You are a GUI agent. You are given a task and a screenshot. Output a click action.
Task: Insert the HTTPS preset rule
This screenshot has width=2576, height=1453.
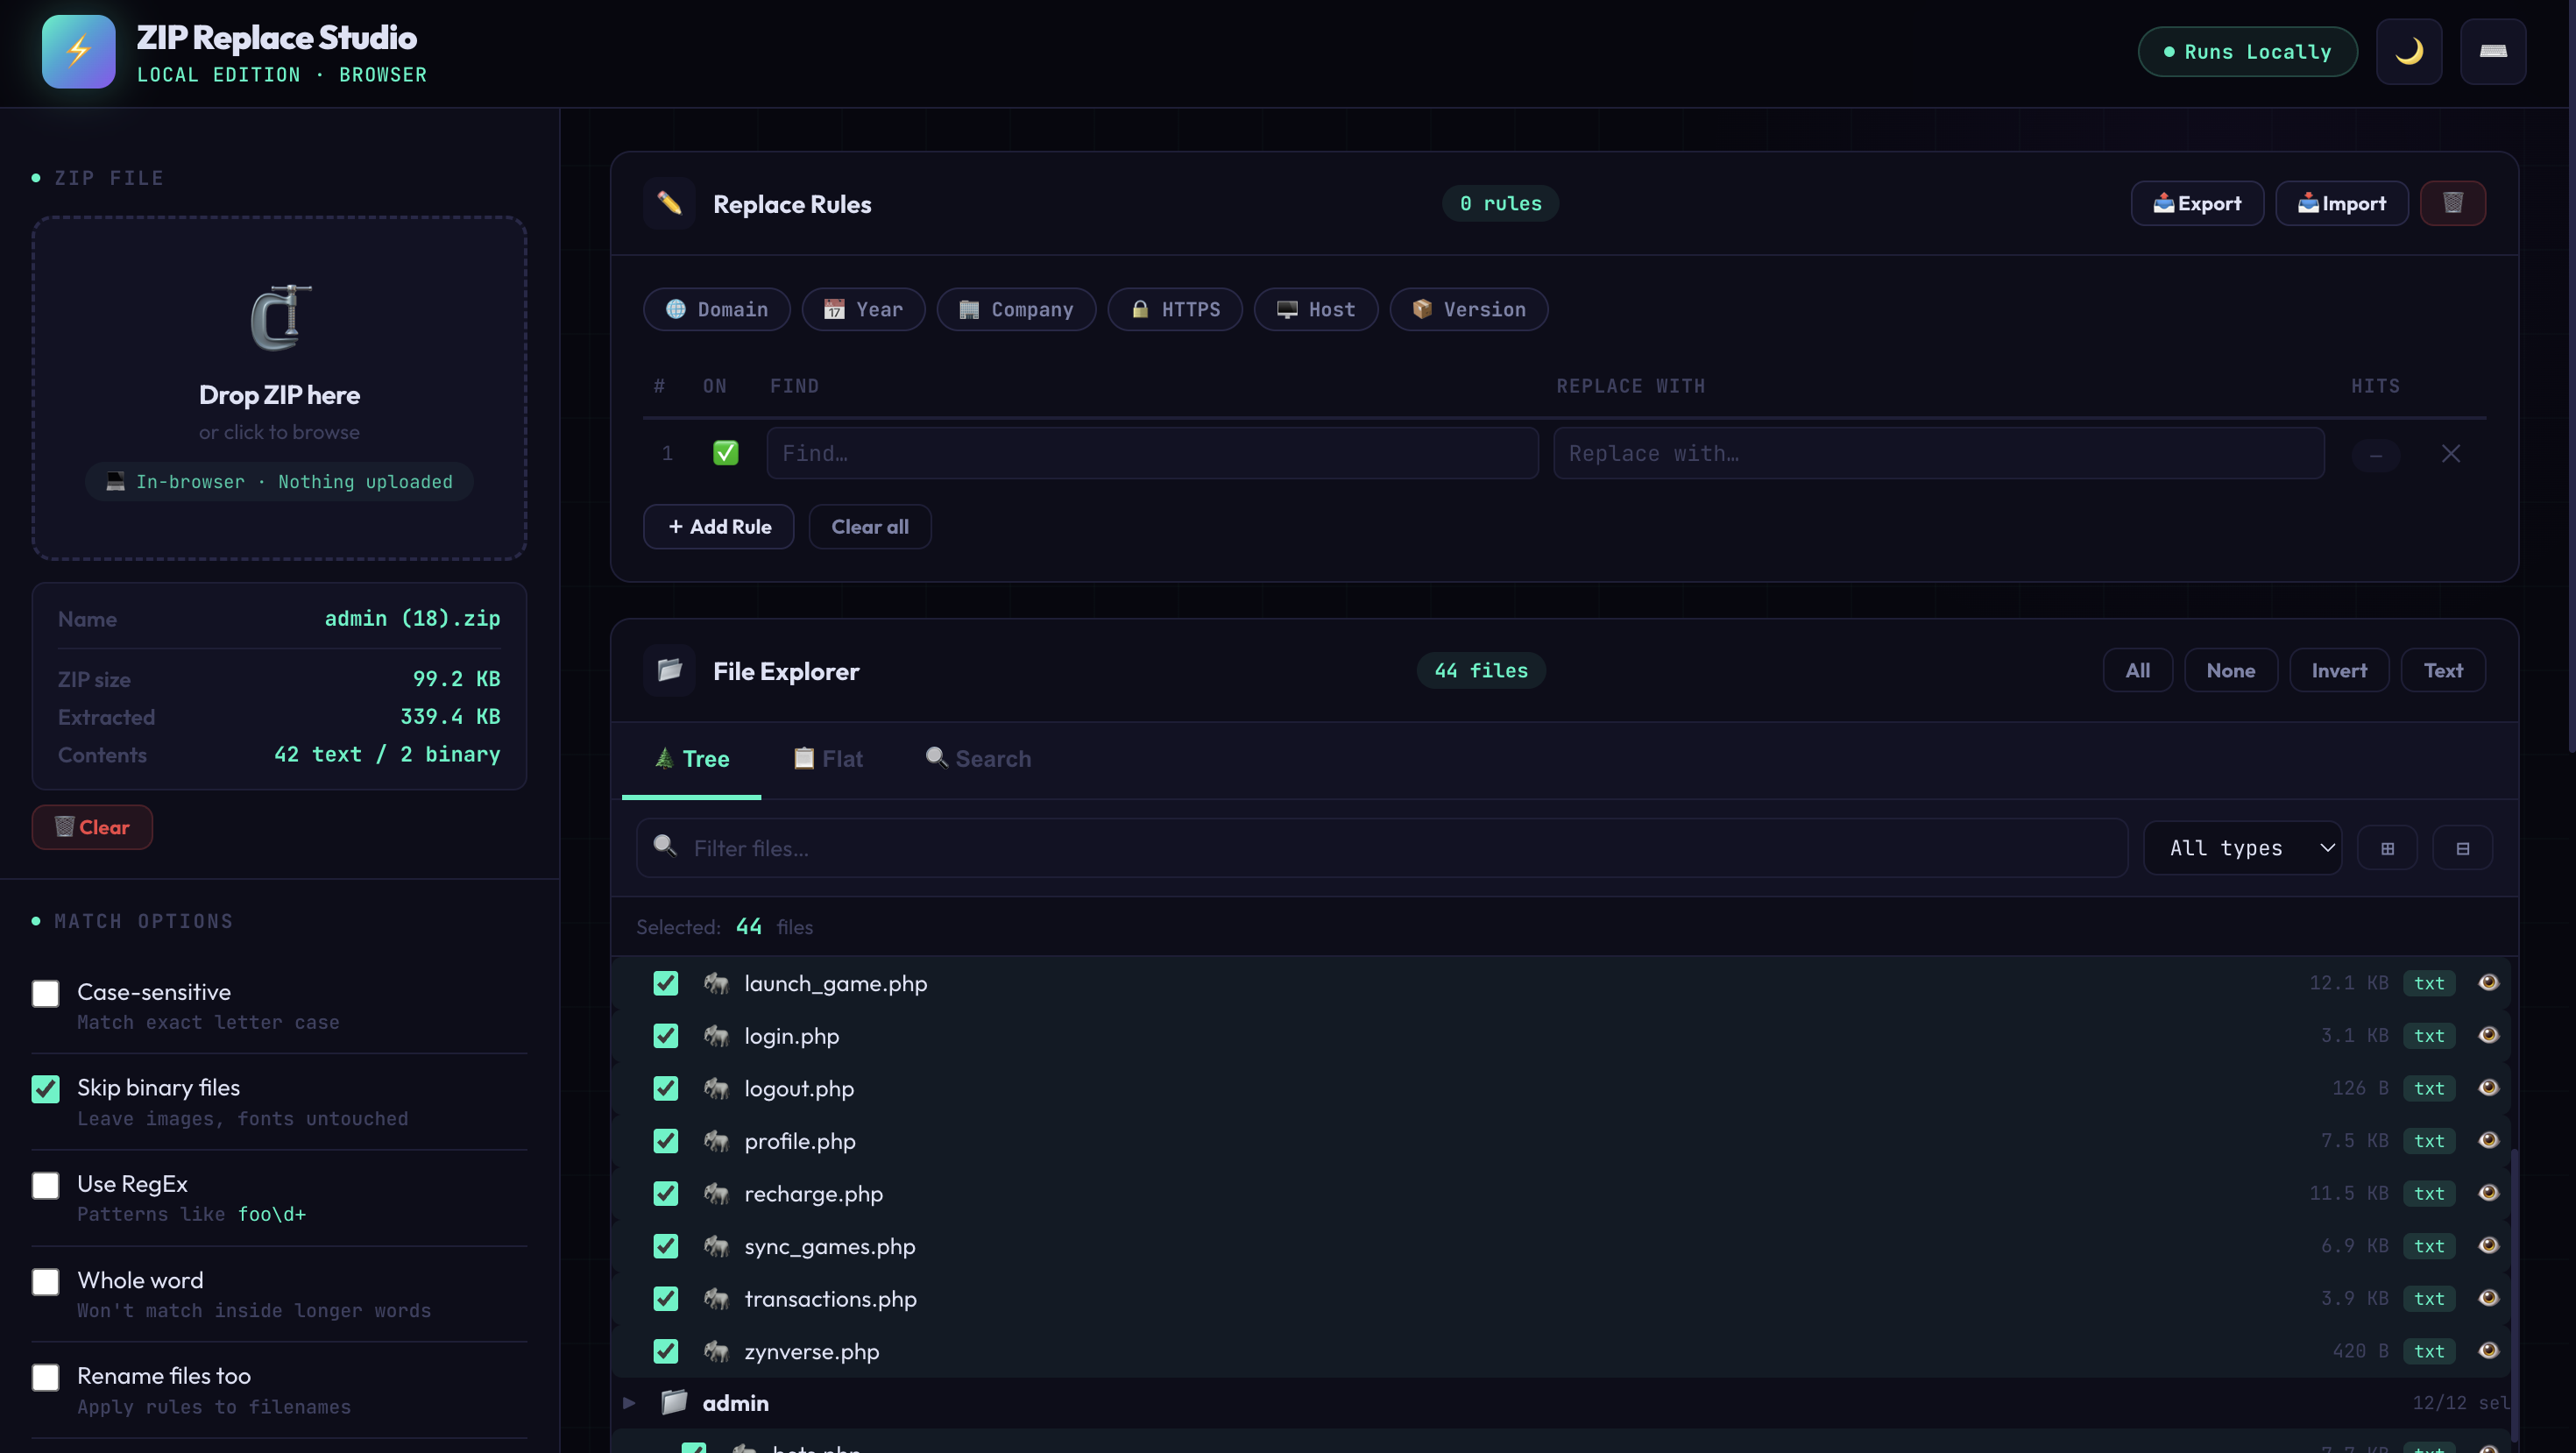(1175, 309)
